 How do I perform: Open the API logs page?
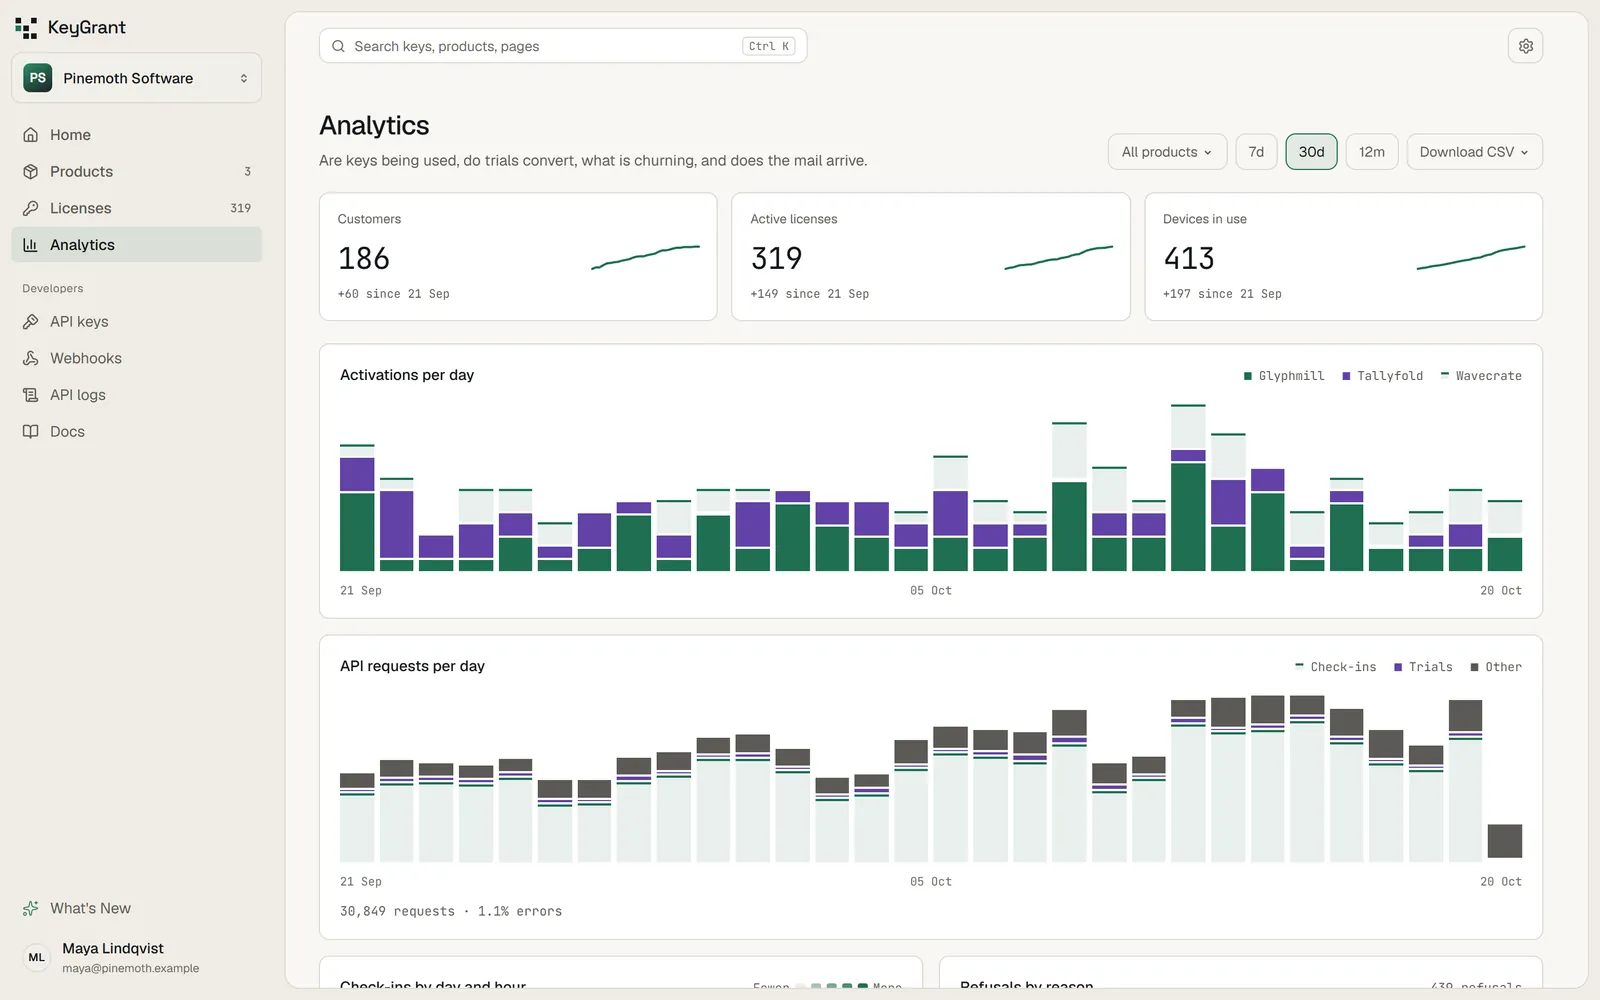pyautogui.click(x=137, y=395)
